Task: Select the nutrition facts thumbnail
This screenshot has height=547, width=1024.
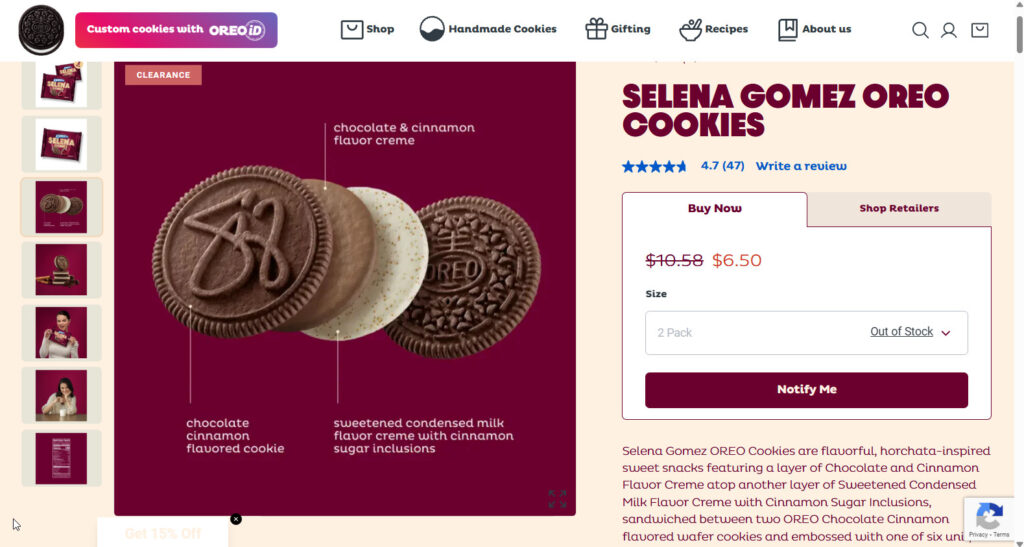Action: pyautogui.click(x=61, y=458)
